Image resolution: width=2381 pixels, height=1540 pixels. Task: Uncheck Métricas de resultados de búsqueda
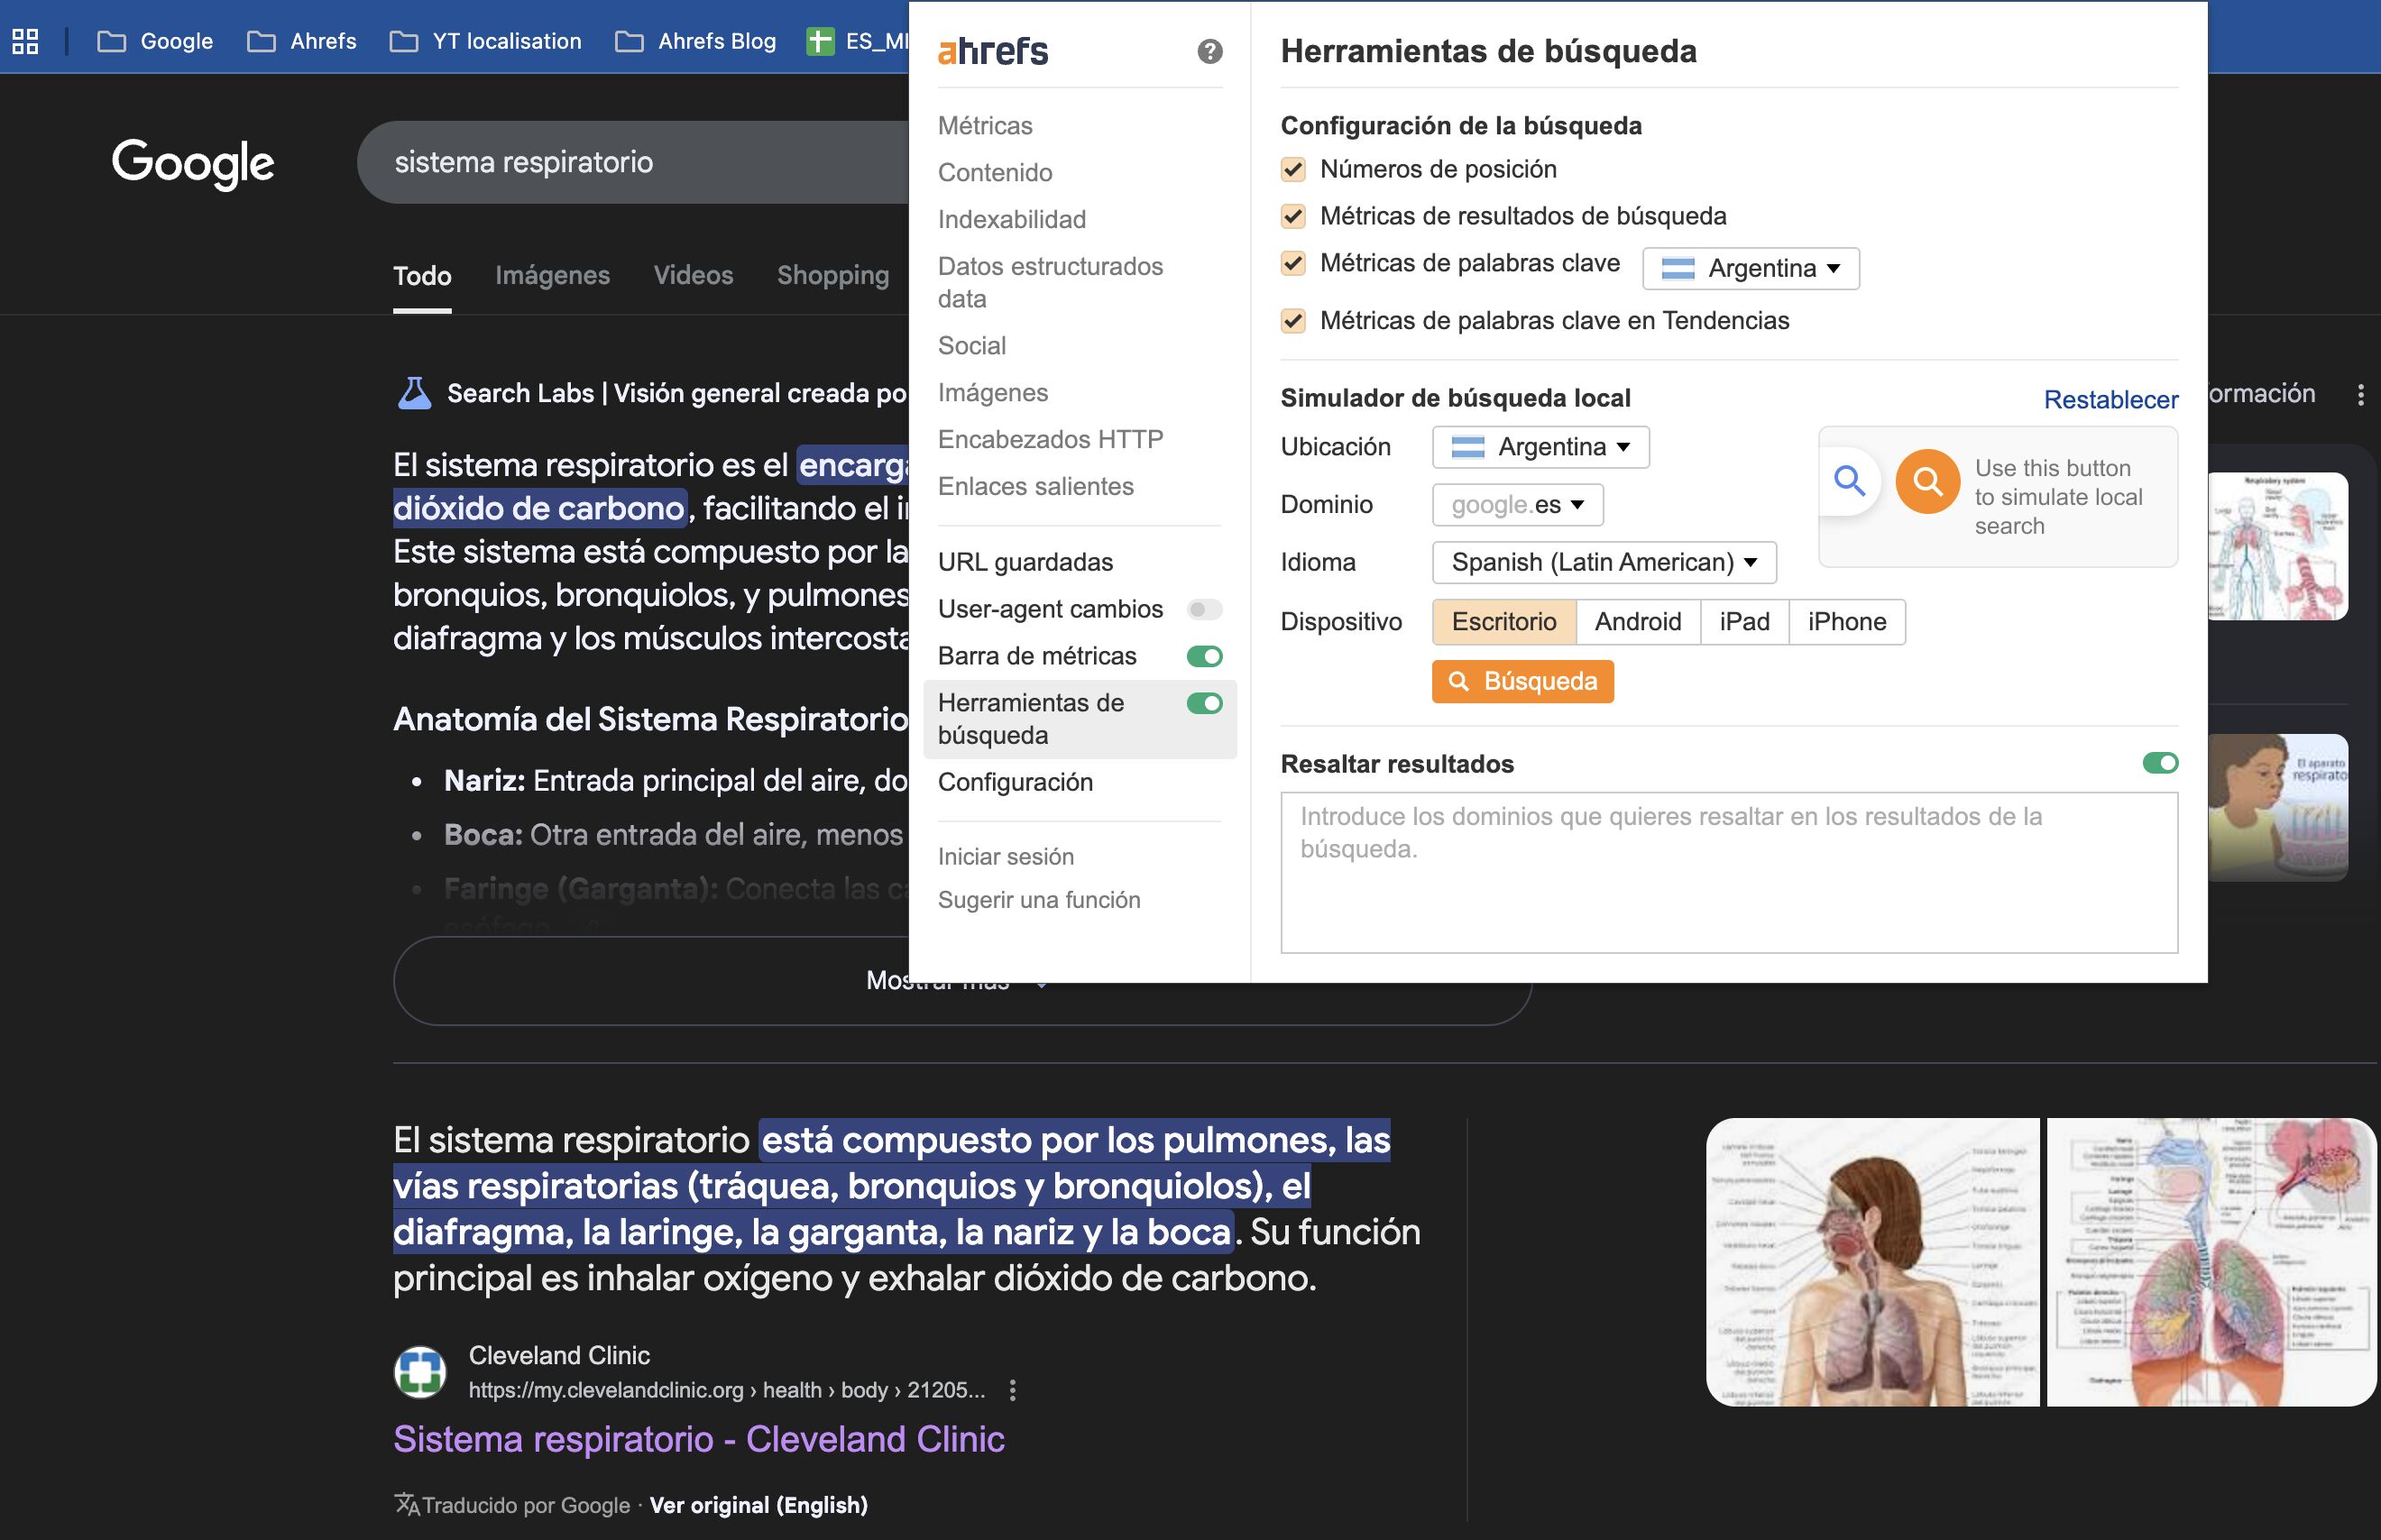pos(1293,216)
